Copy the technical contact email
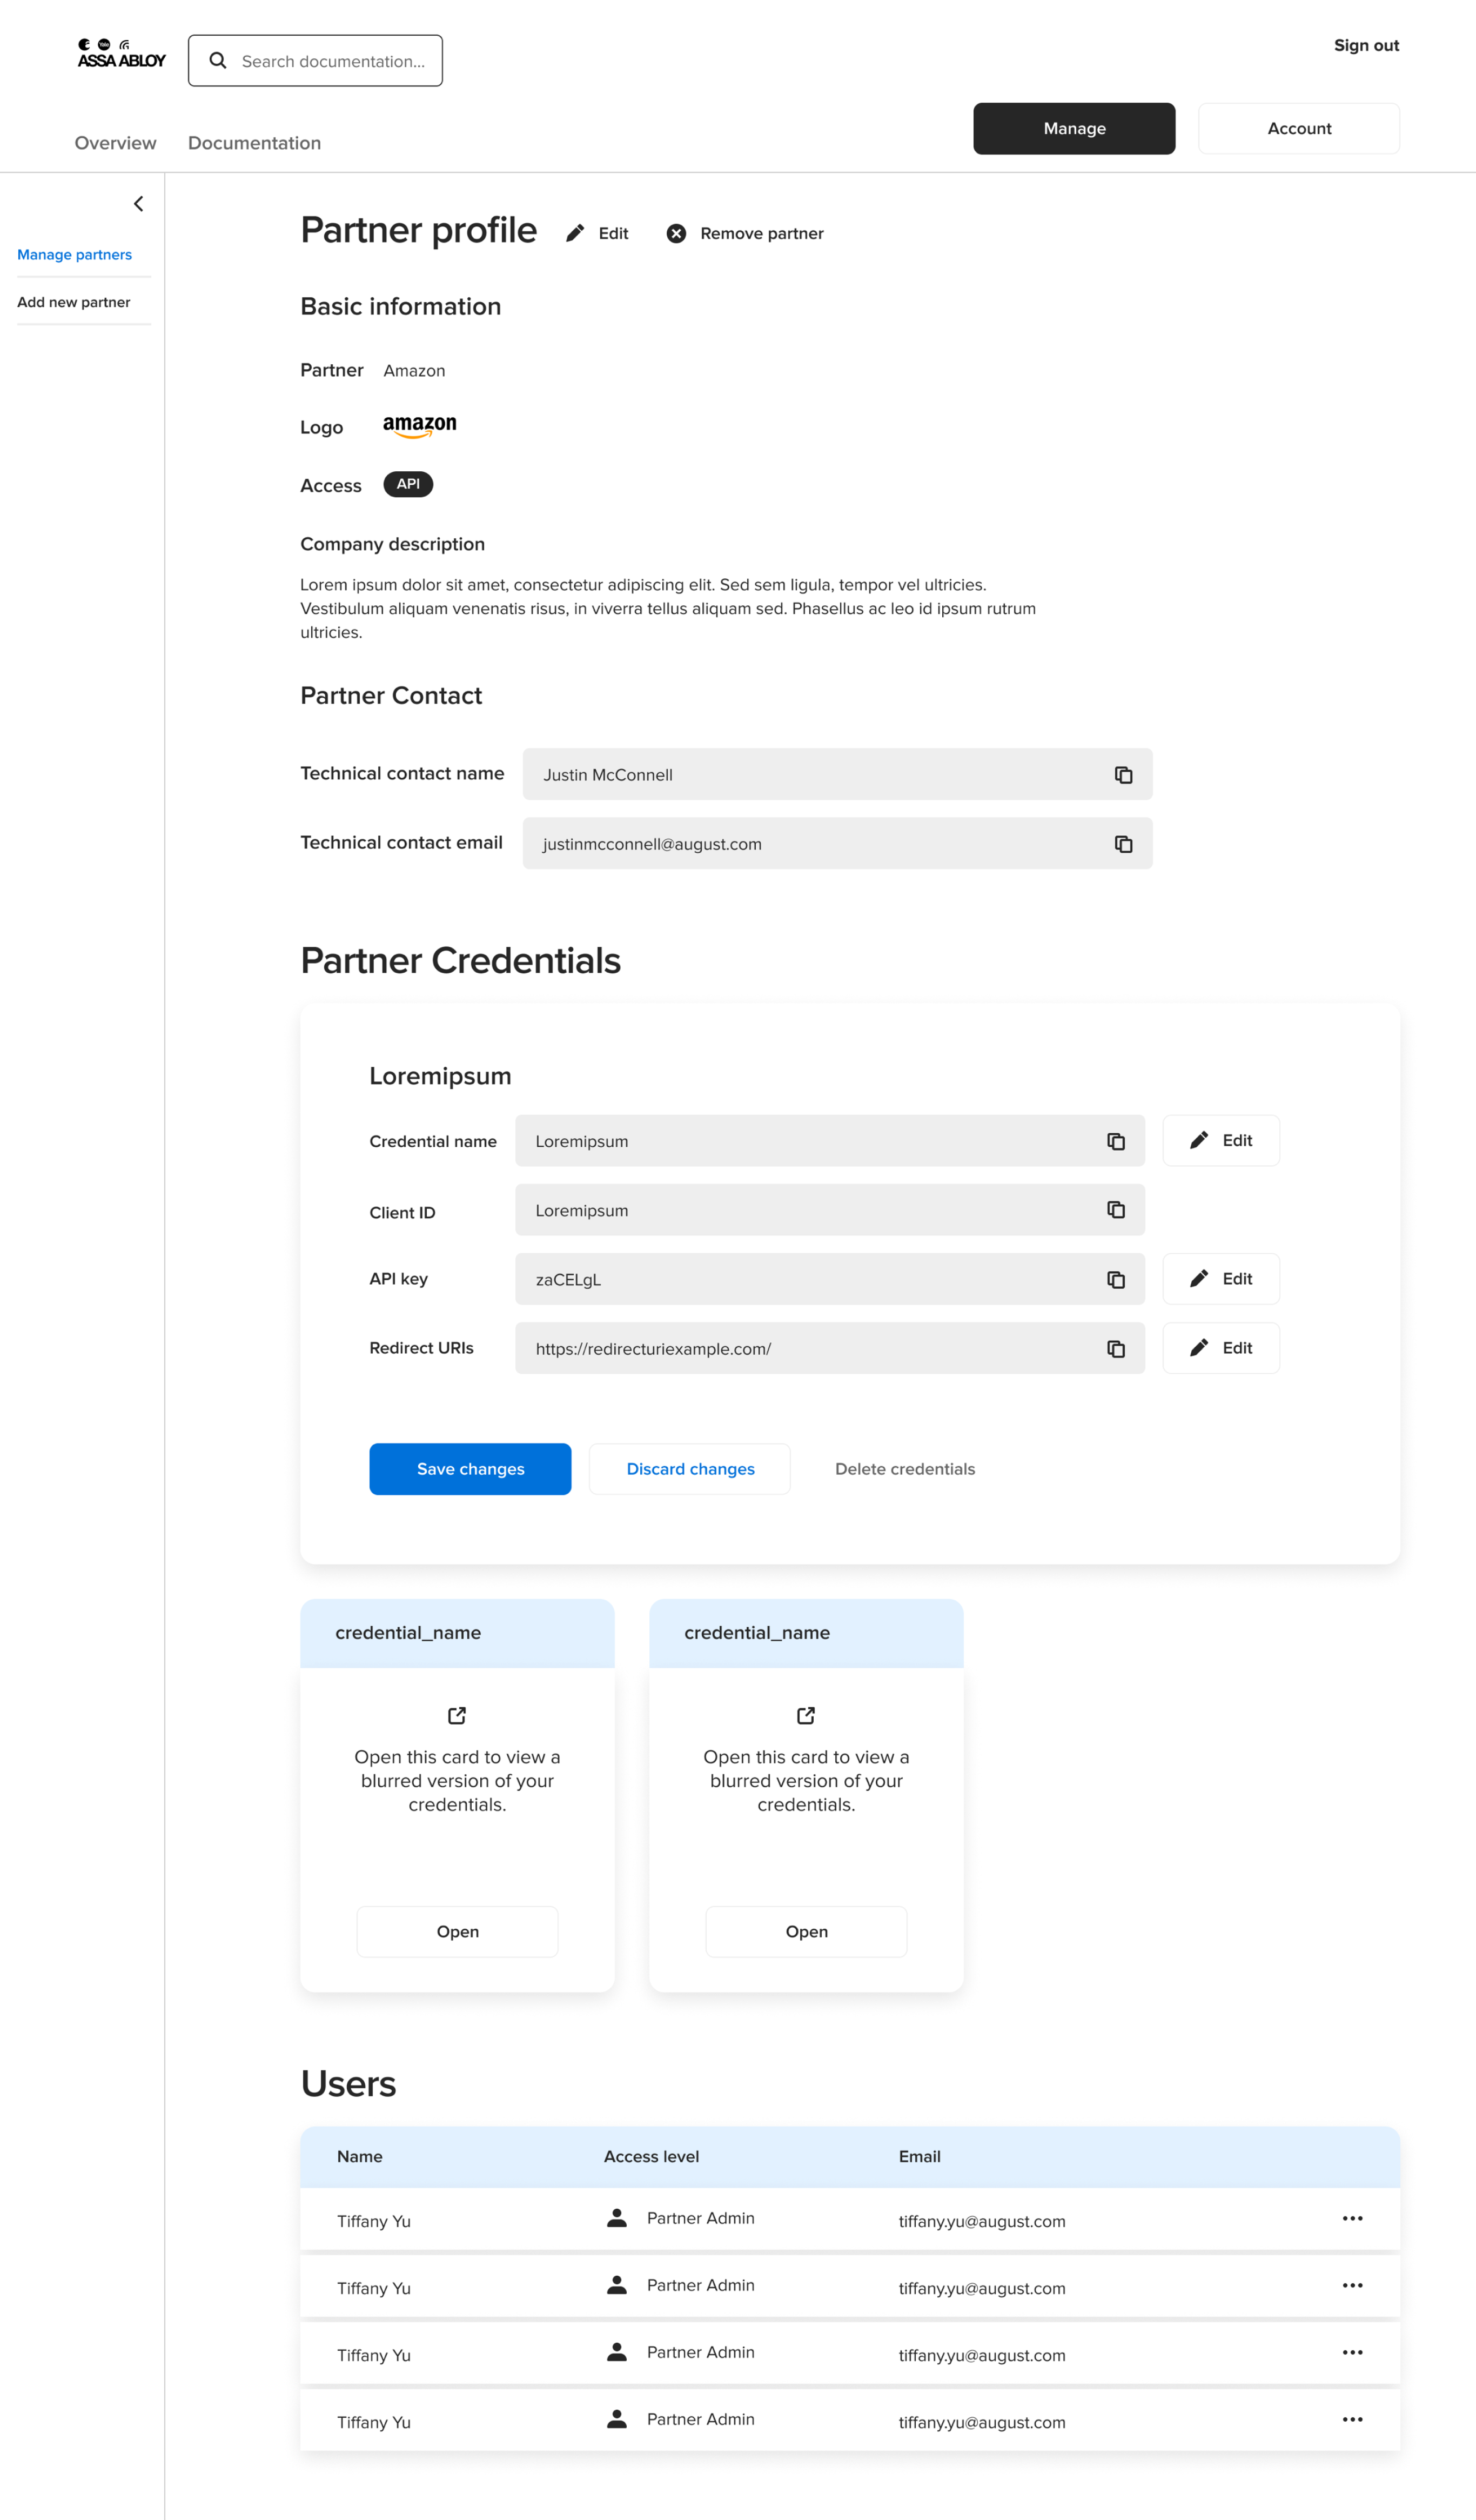 tap(1123, 844)
